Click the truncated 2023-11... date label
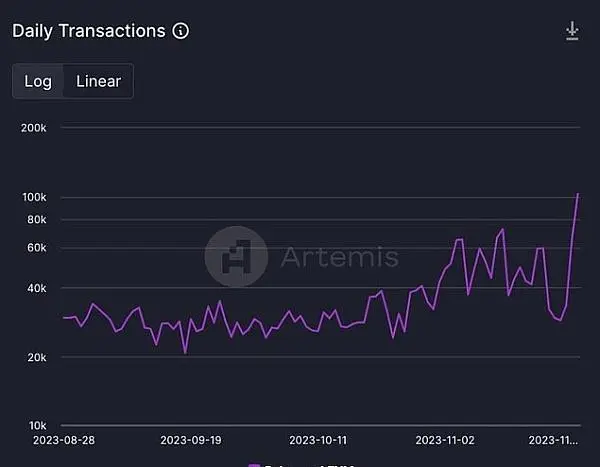This screenshot has height=467, width=600. click(553, 440)
